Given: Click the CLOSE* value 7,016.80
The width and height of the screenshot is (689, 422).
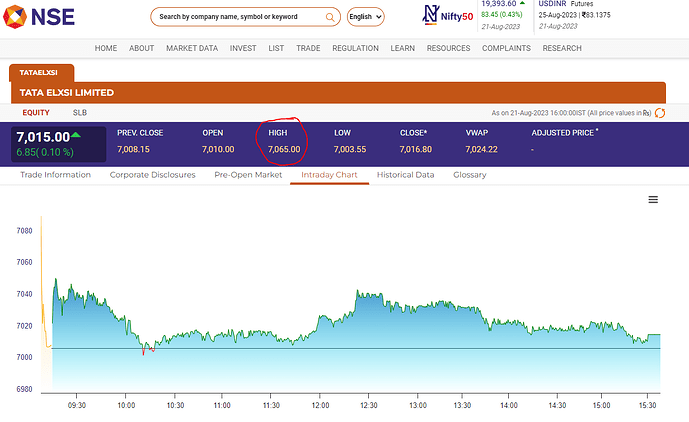Looking at the screenshot, I should pyautogui.click(x=416, y=149).
